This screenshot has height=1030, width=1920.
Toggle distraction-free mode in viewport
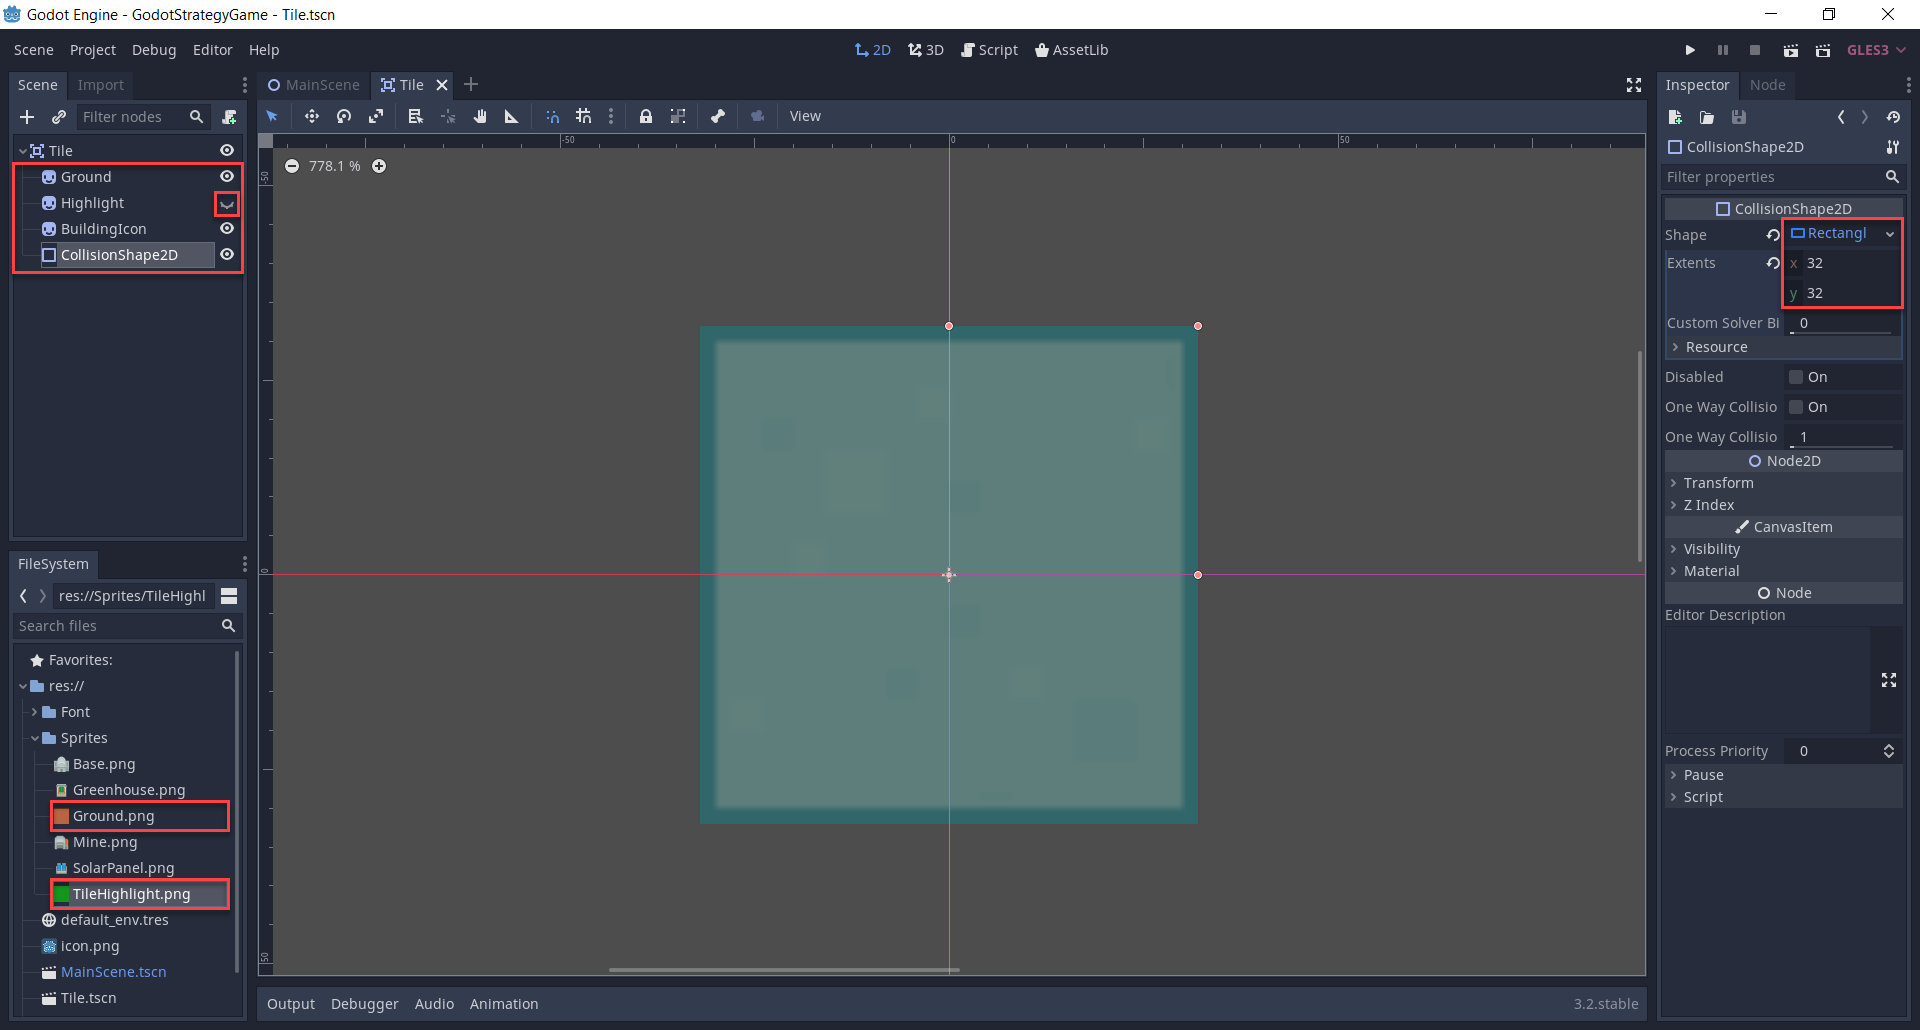[x=1634, y=85]
